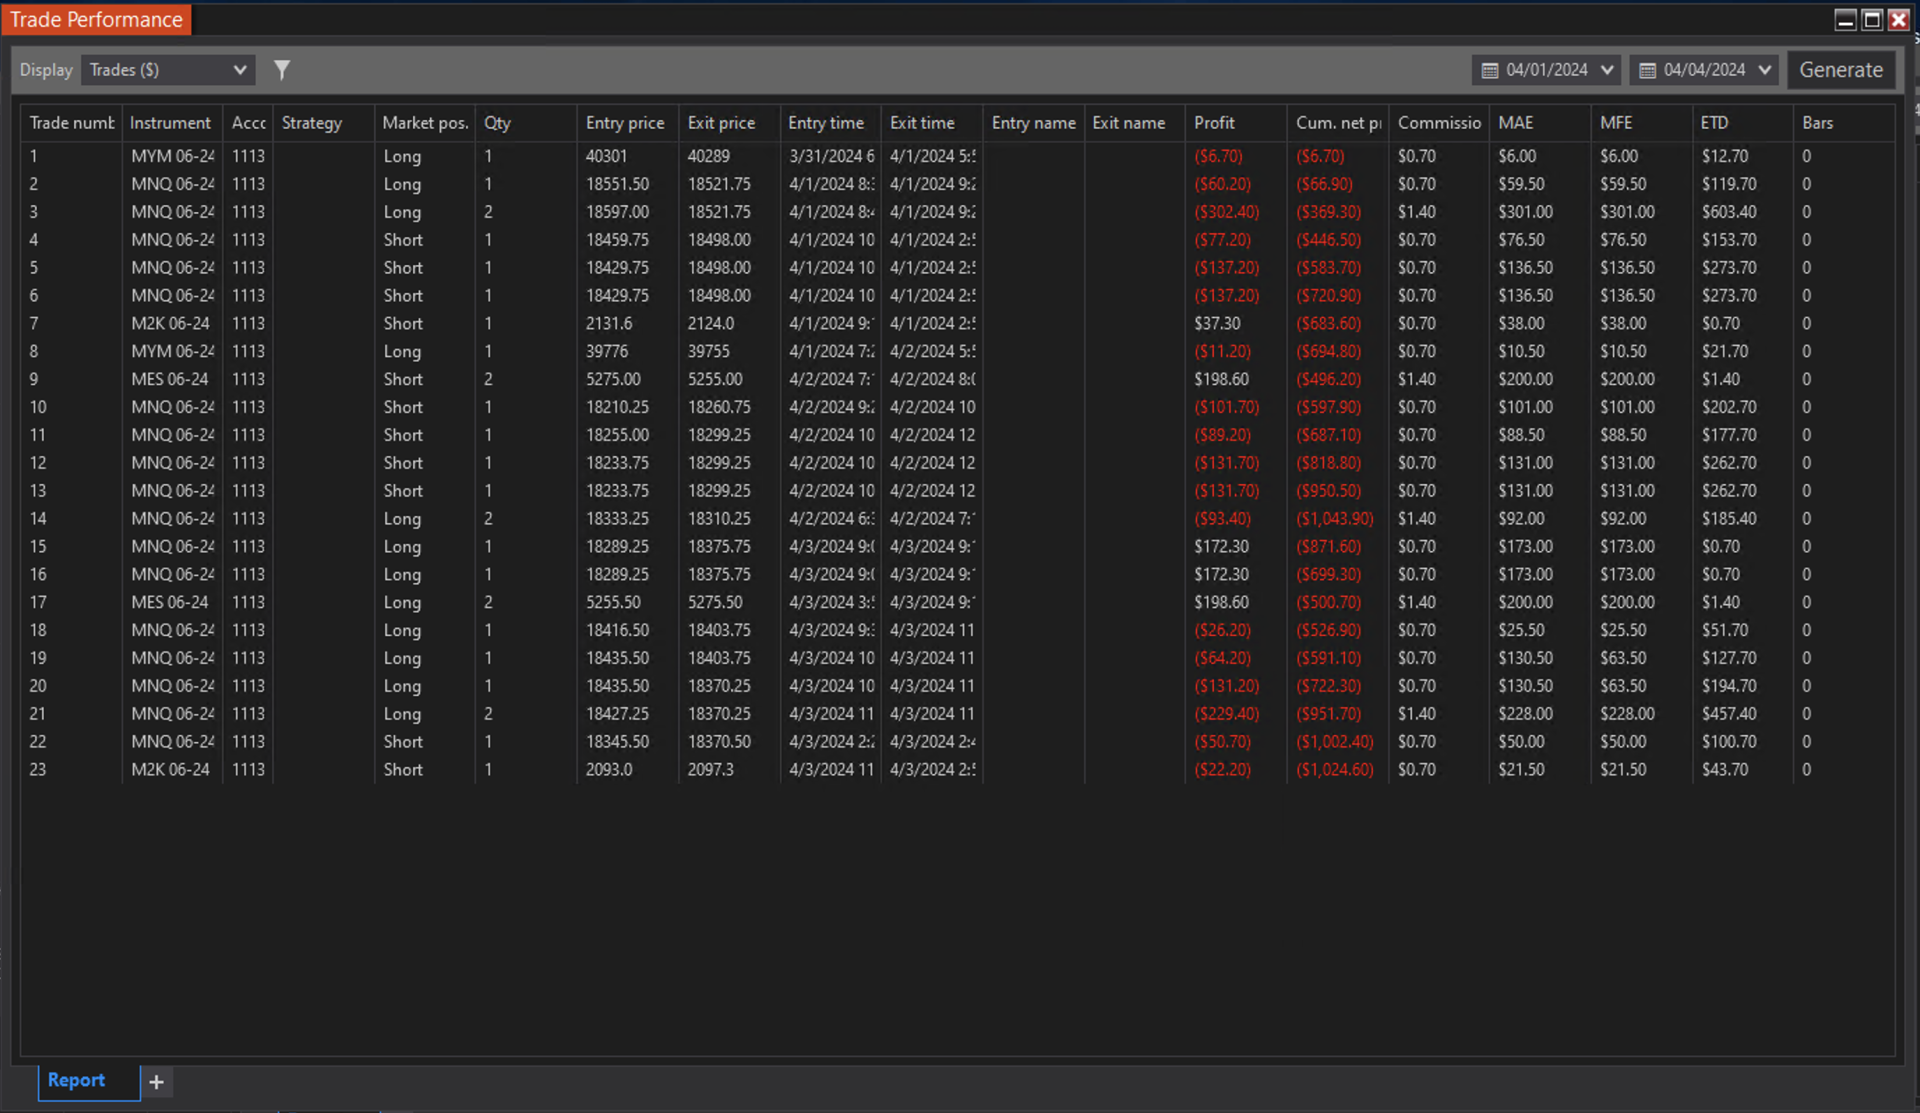1920x1113 pixels.
Task: Click the start date calendar icon
Action: 1489,70
